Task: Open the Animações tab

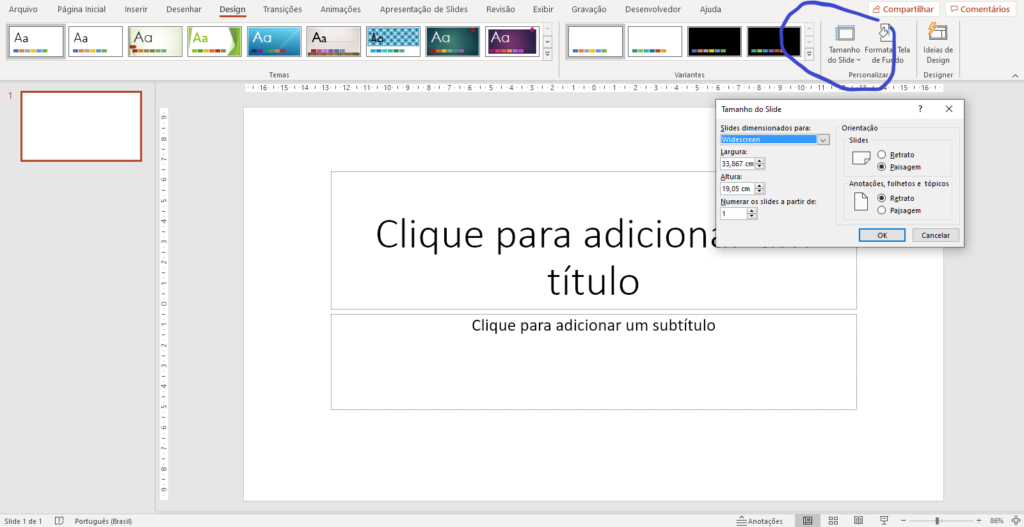Action: pyautogui.click(x=340, y=10)
